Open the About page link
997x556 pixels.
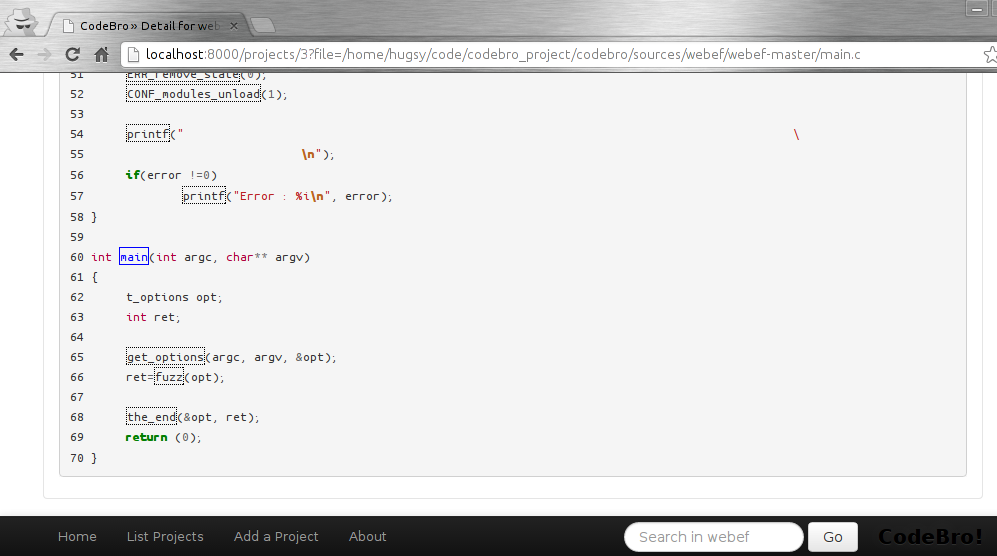368,536
